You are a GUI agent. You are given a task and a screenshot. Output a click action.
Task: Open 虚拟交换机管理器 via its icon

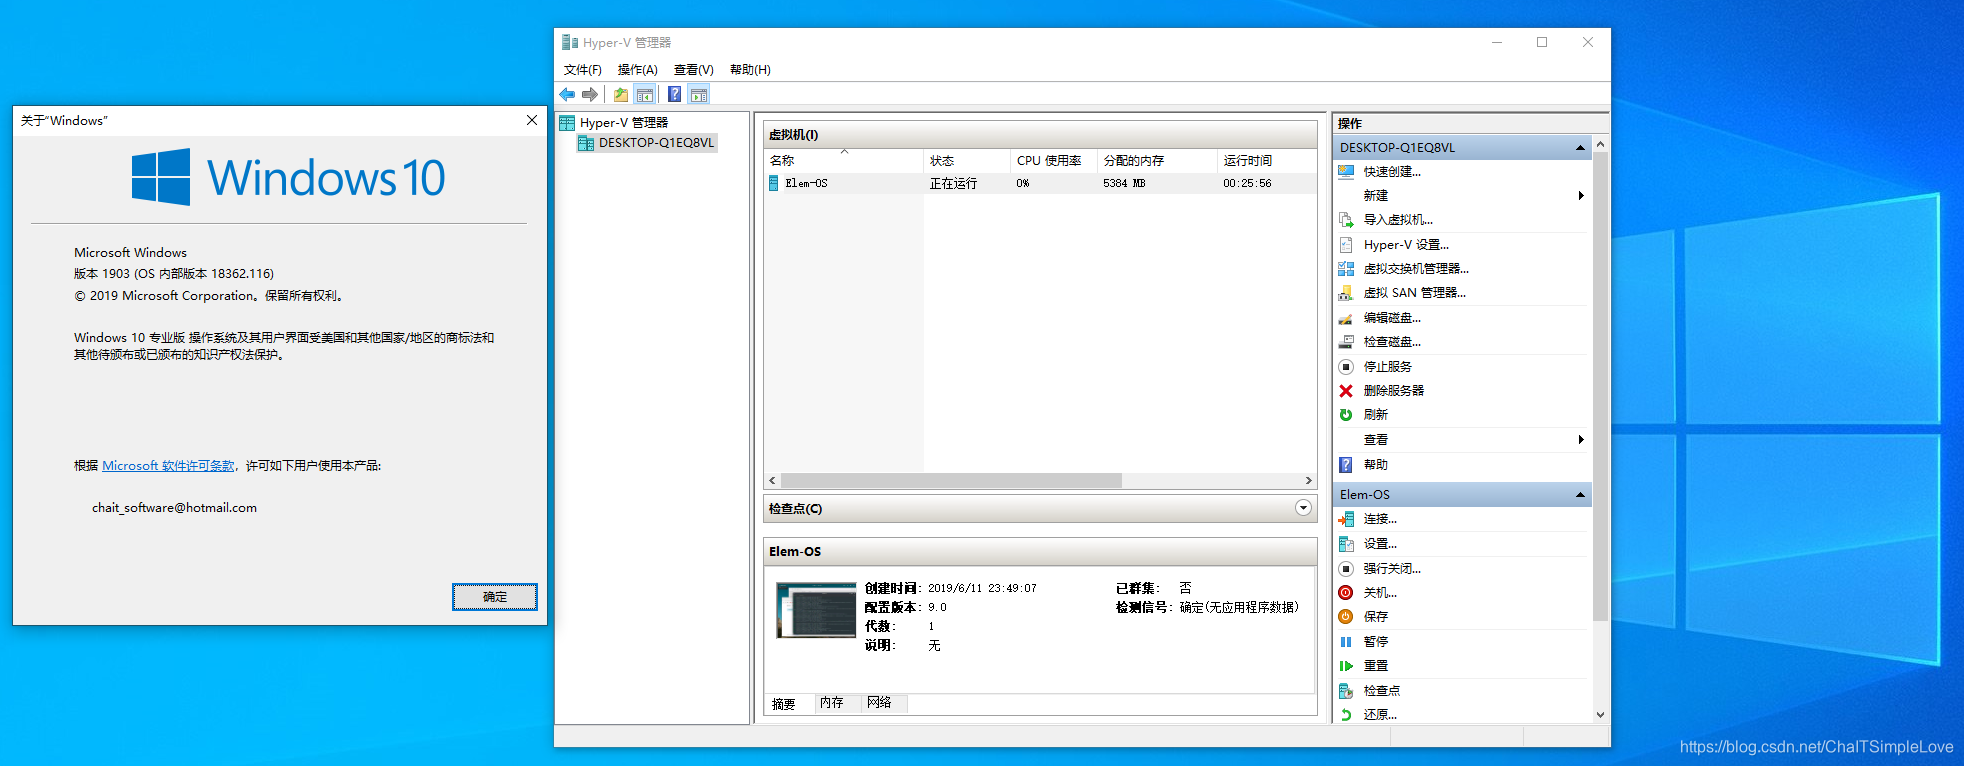point(1346,269)
